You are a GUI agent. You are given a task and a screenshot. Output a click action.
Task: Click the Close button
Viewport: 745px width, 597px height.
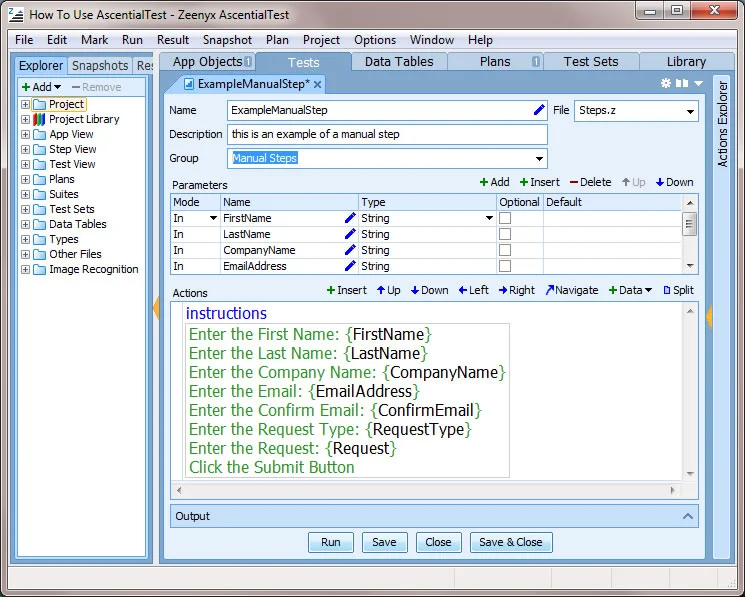pyautogui.click(x=439, y=542)
